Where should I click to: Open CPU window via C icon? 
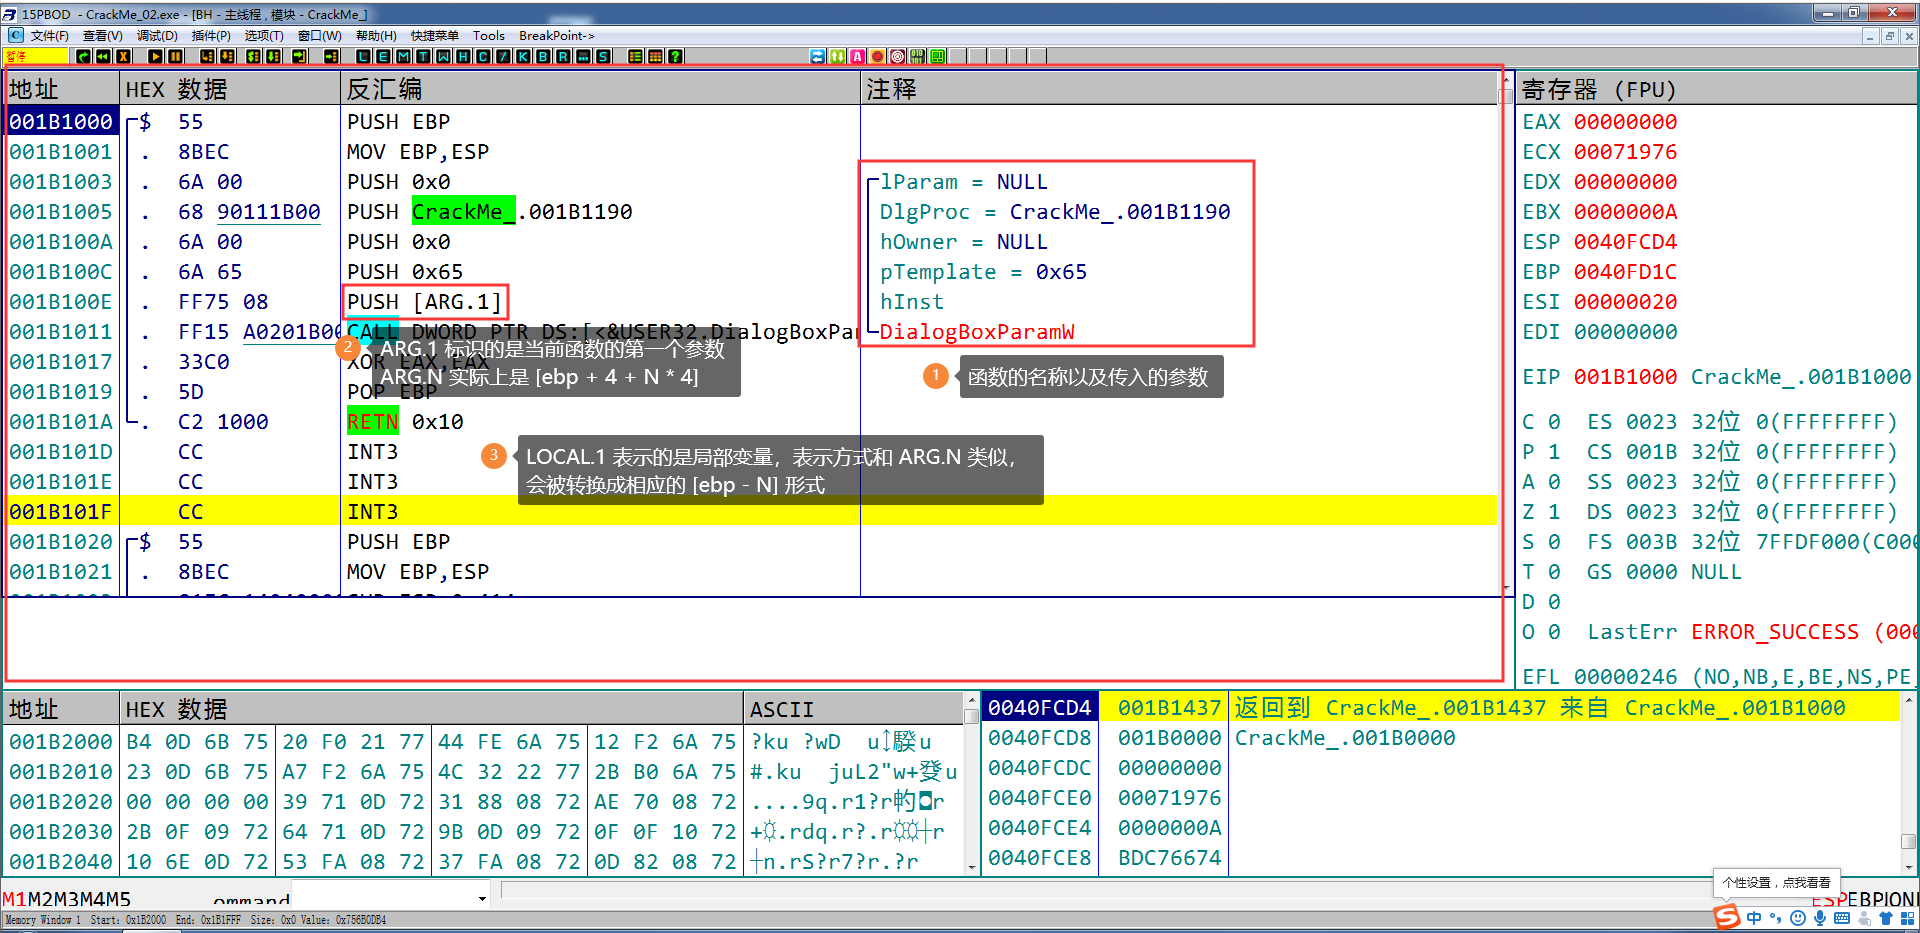tap(483, 56)
